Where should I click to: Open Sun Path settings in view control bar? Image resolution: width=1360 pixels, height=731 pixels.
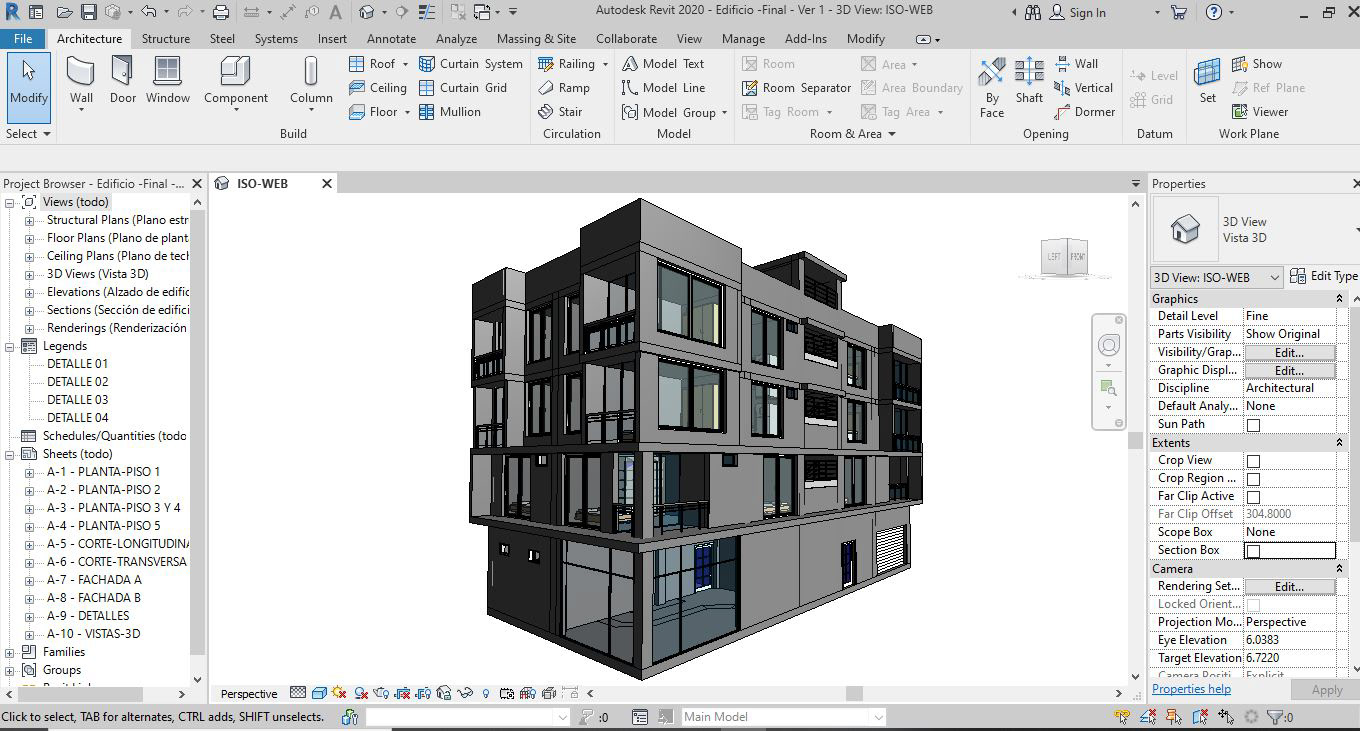339,693
